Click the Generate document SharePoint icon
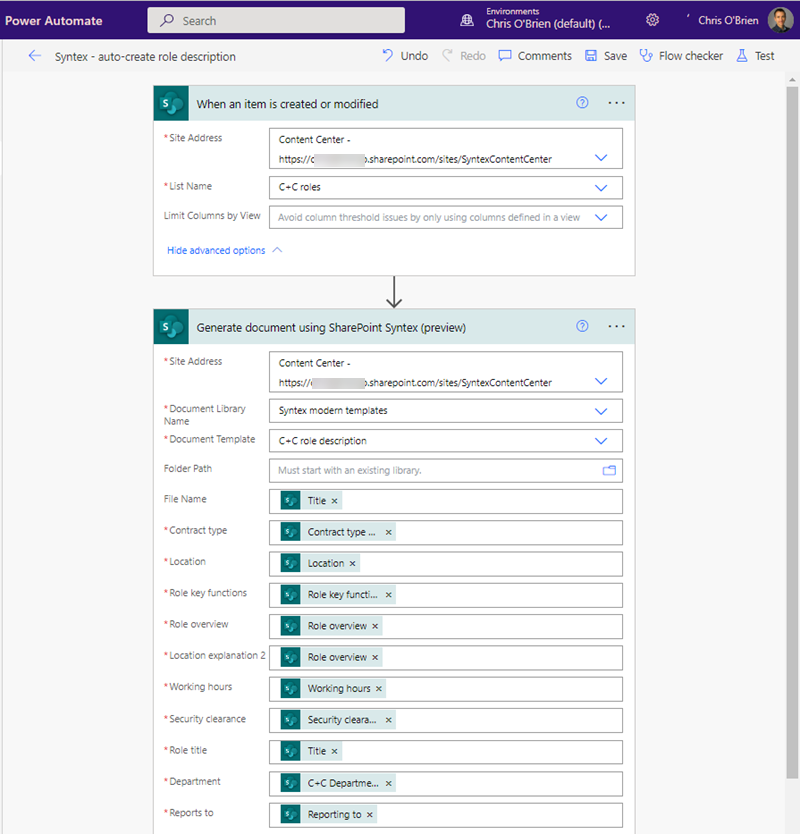 [171, 327]
